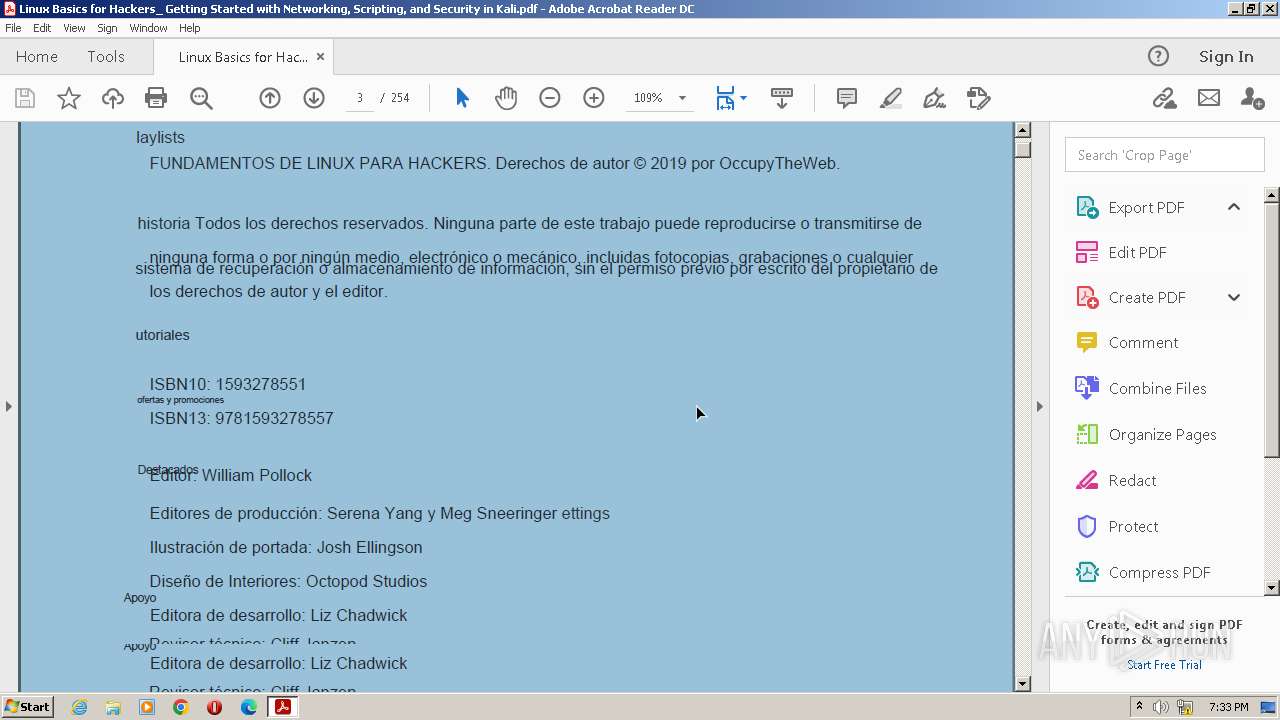This screenshot has height=720, width=1280.
Task: Click the Stamp and edit tool icon
Action: (979, 98)
